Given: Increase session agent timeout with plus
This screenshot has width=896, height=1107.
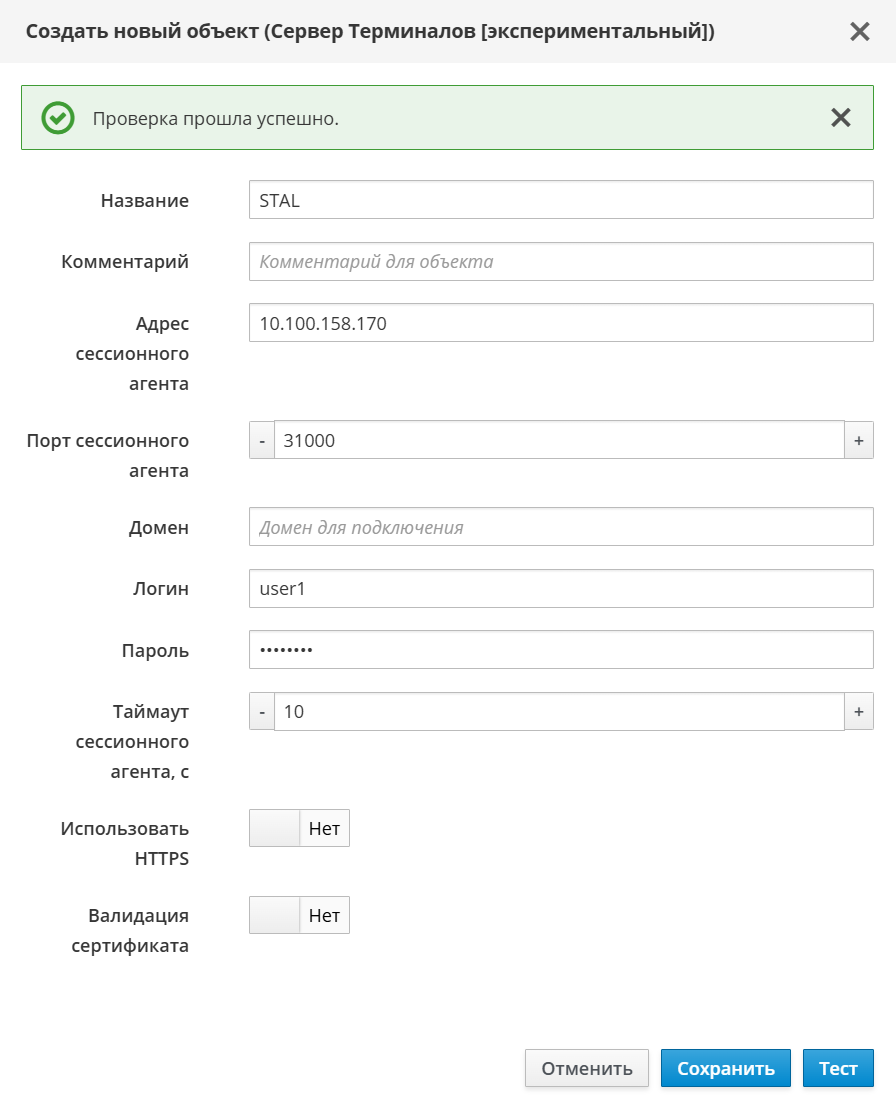Looking at the screenshot, I should (858, 712).
